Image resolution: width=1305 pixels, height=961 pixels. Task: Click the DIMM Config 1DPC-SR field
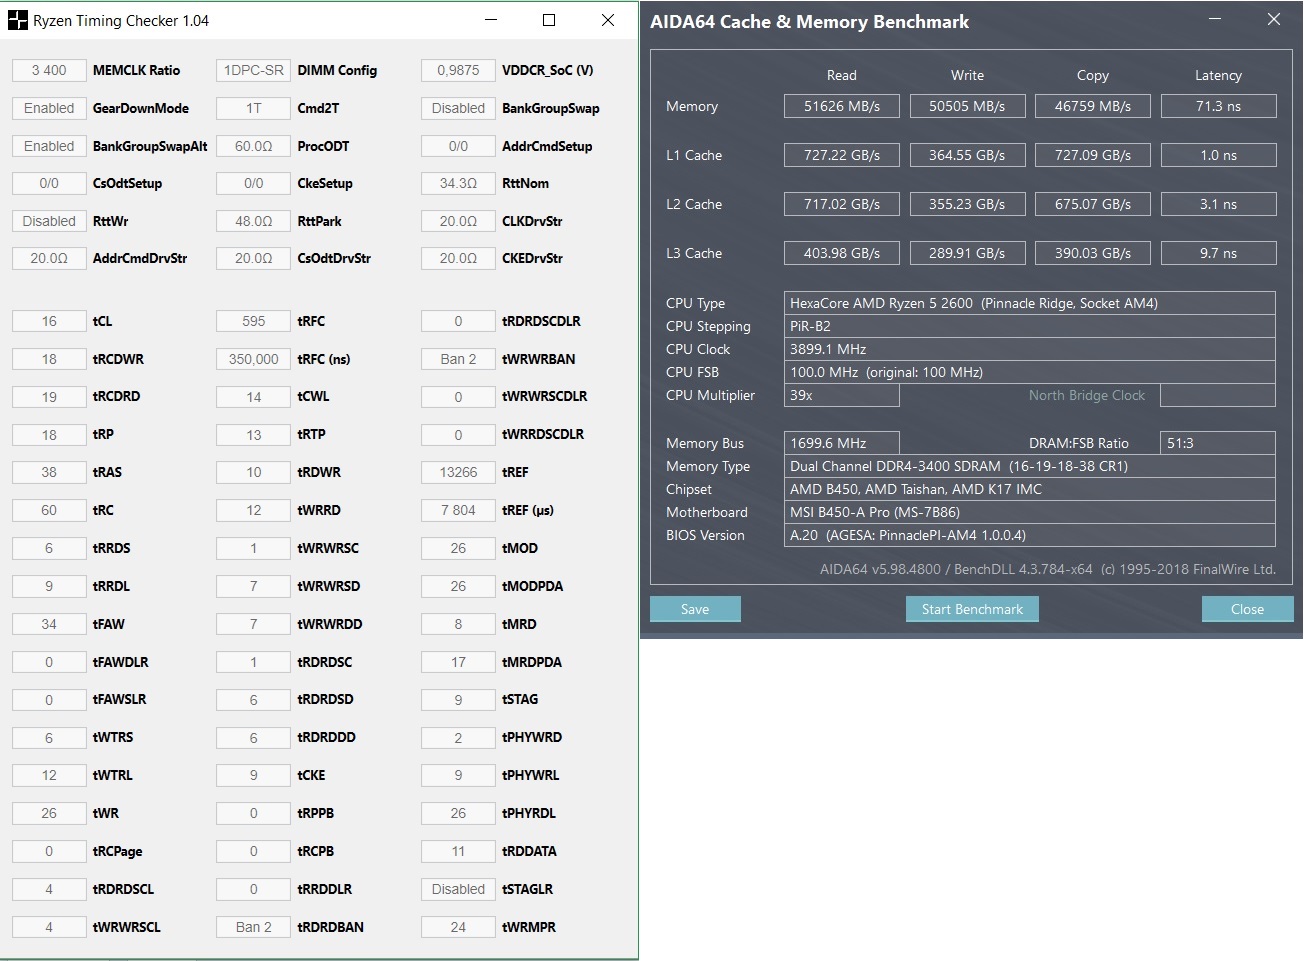pos(253,70)
